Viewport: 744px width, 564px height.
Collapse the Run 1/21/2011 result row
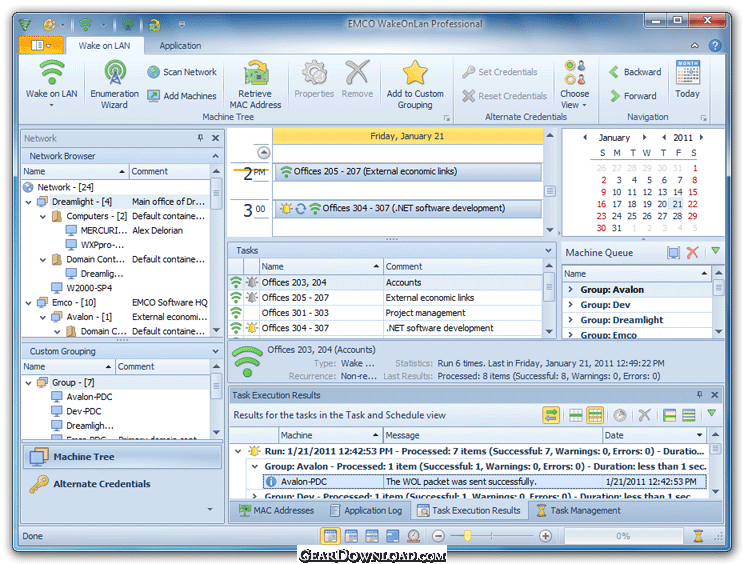pyautogui.click(x=238, y=451)
